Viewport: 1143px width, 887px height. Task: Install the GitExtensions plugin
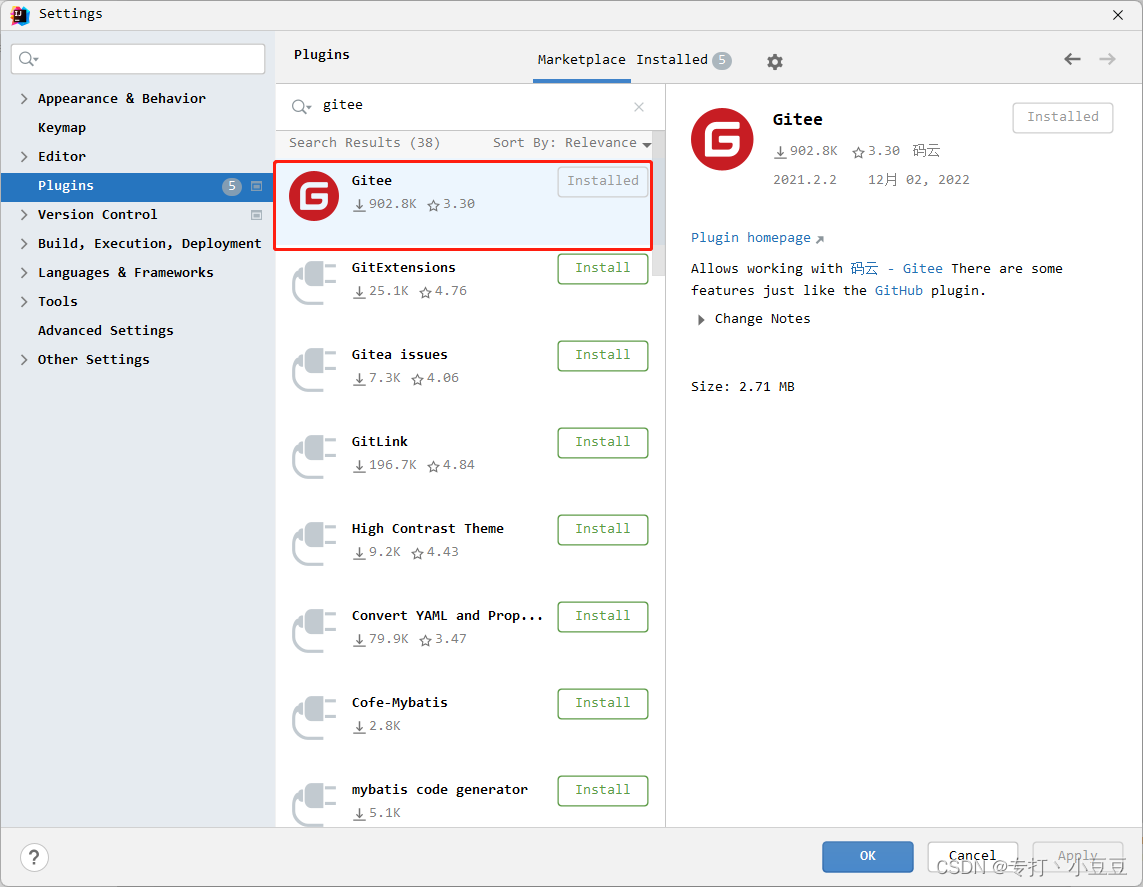603,268
